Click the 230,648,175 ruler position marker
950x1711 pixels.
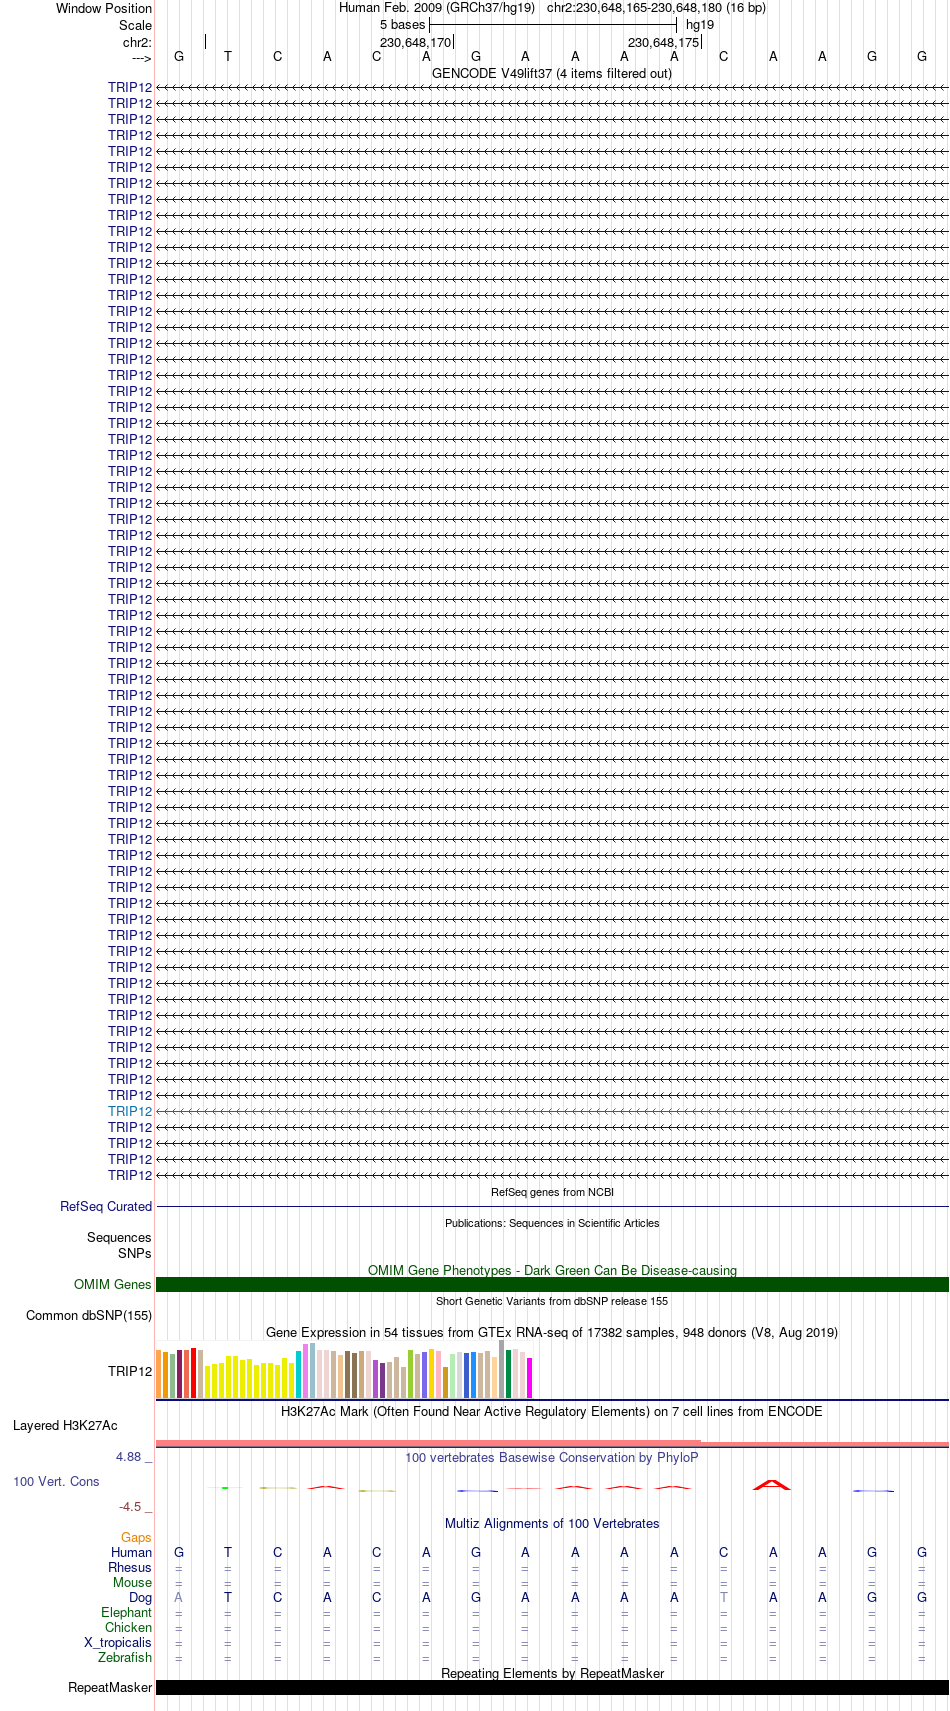point(663,42)
